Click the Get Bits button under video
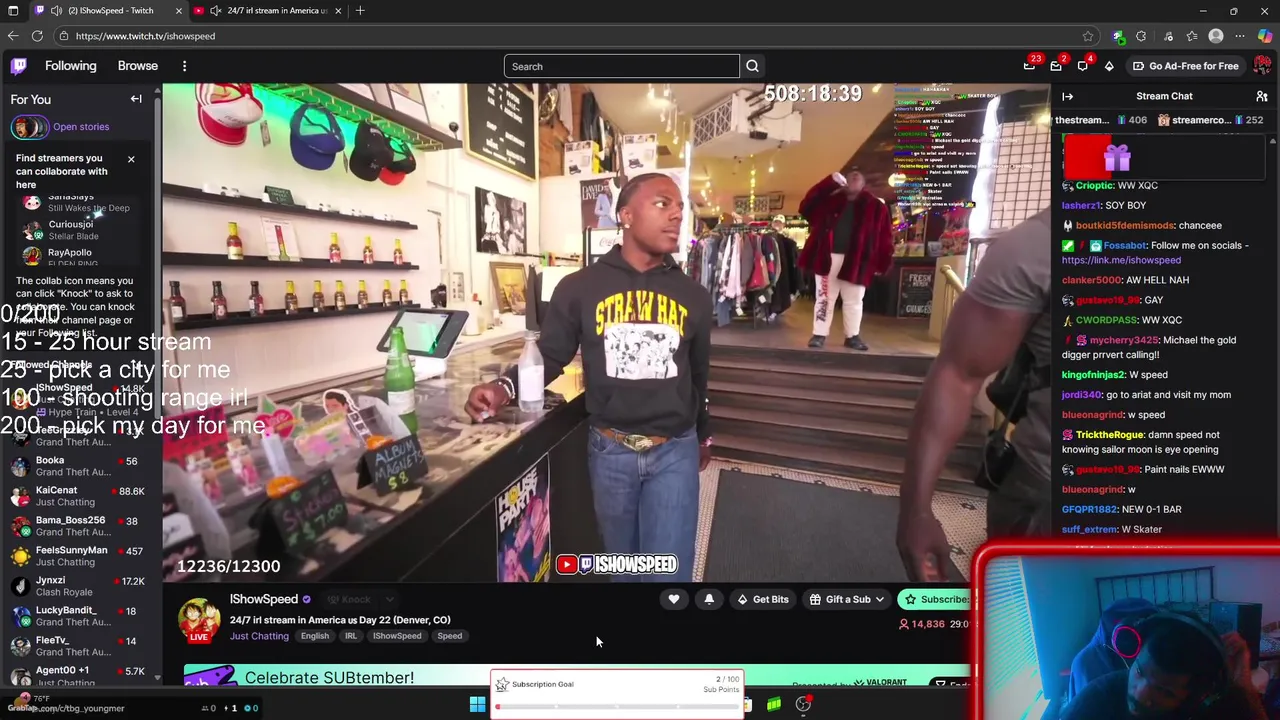 click(763, 599)
